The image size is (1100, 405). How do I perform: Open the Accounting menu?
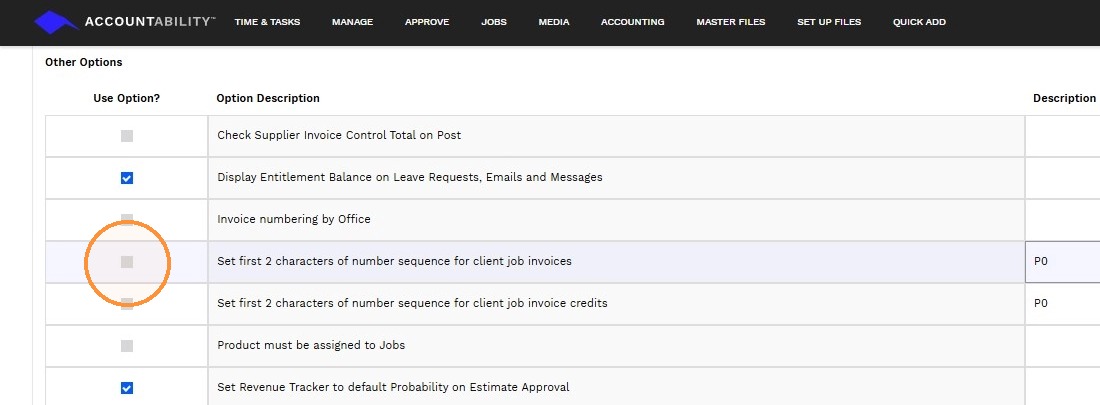tap(632, 22)
